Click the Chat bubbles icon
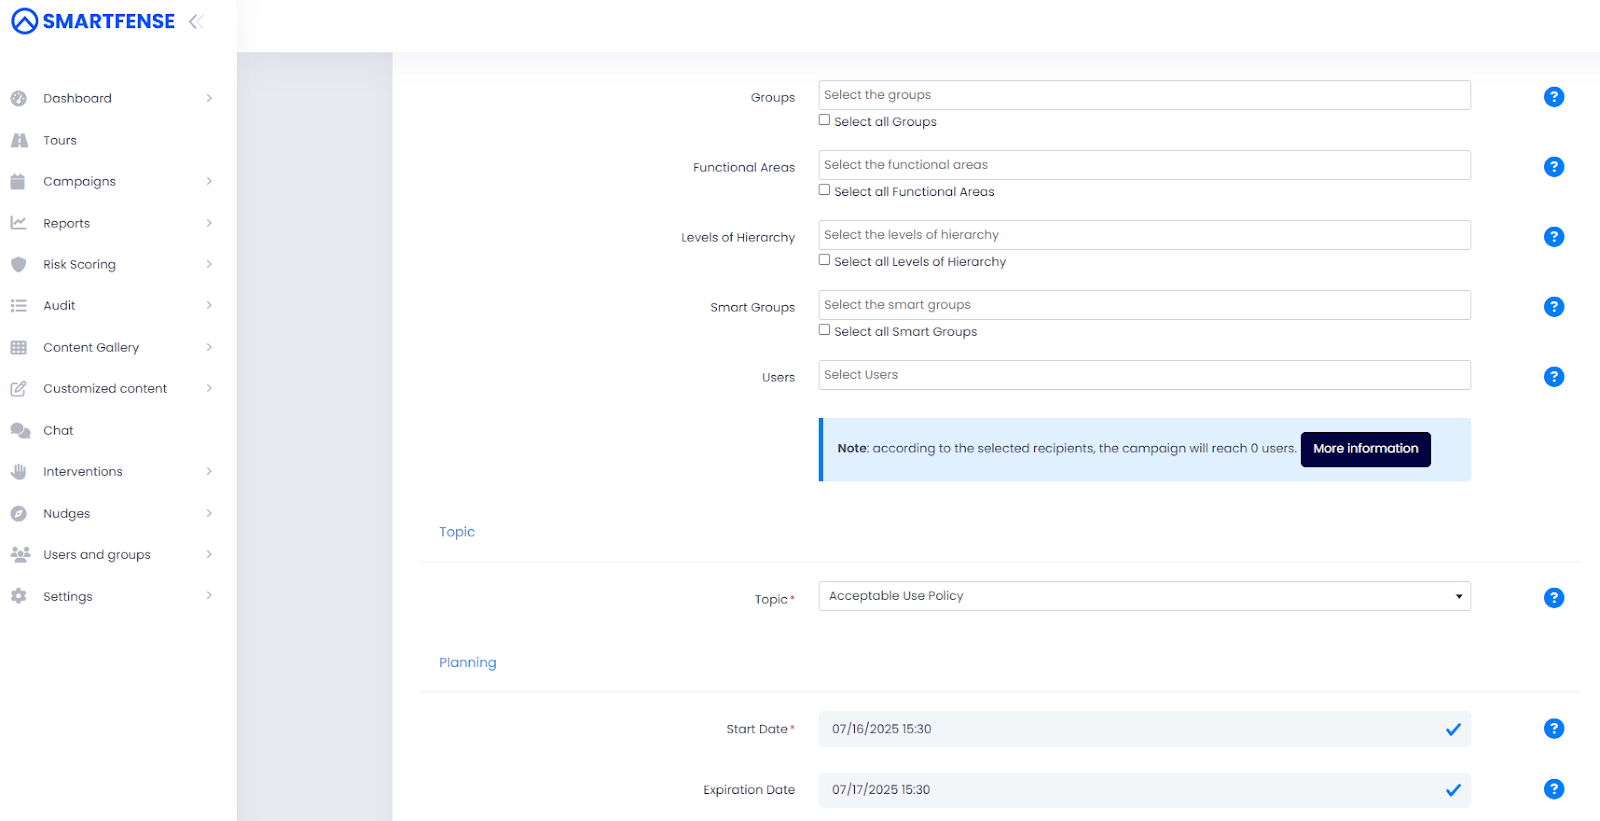This screenshot has width=1600, height=821. [20, 430]
